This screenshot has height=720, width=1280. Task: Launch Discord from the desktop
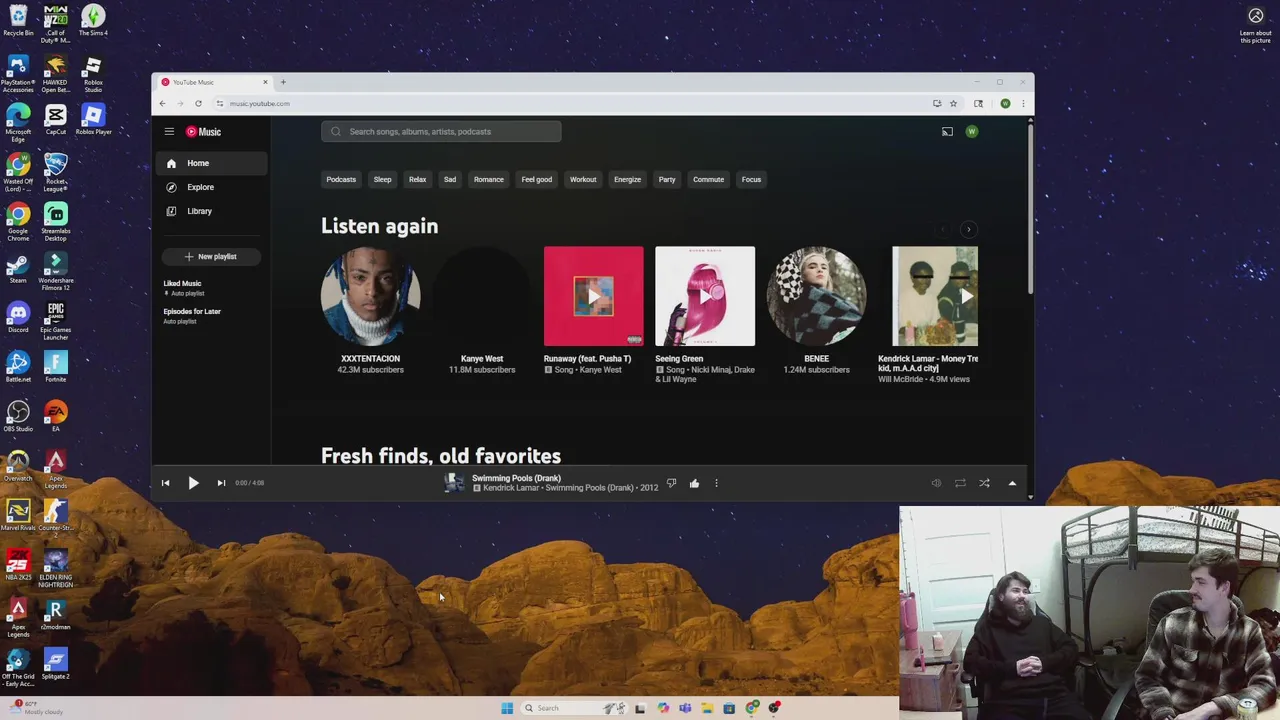pos(18,318)
